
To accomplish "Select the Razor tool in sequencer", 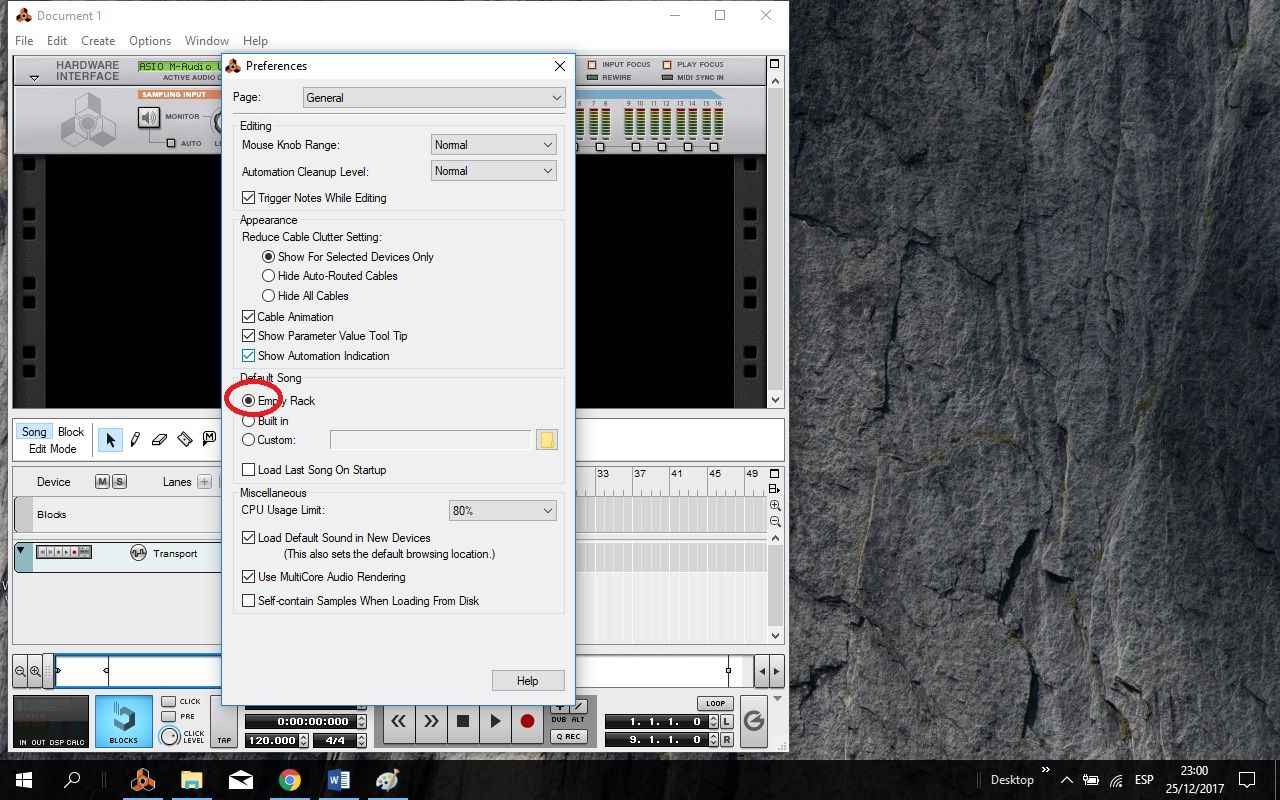I will point(184,439).
